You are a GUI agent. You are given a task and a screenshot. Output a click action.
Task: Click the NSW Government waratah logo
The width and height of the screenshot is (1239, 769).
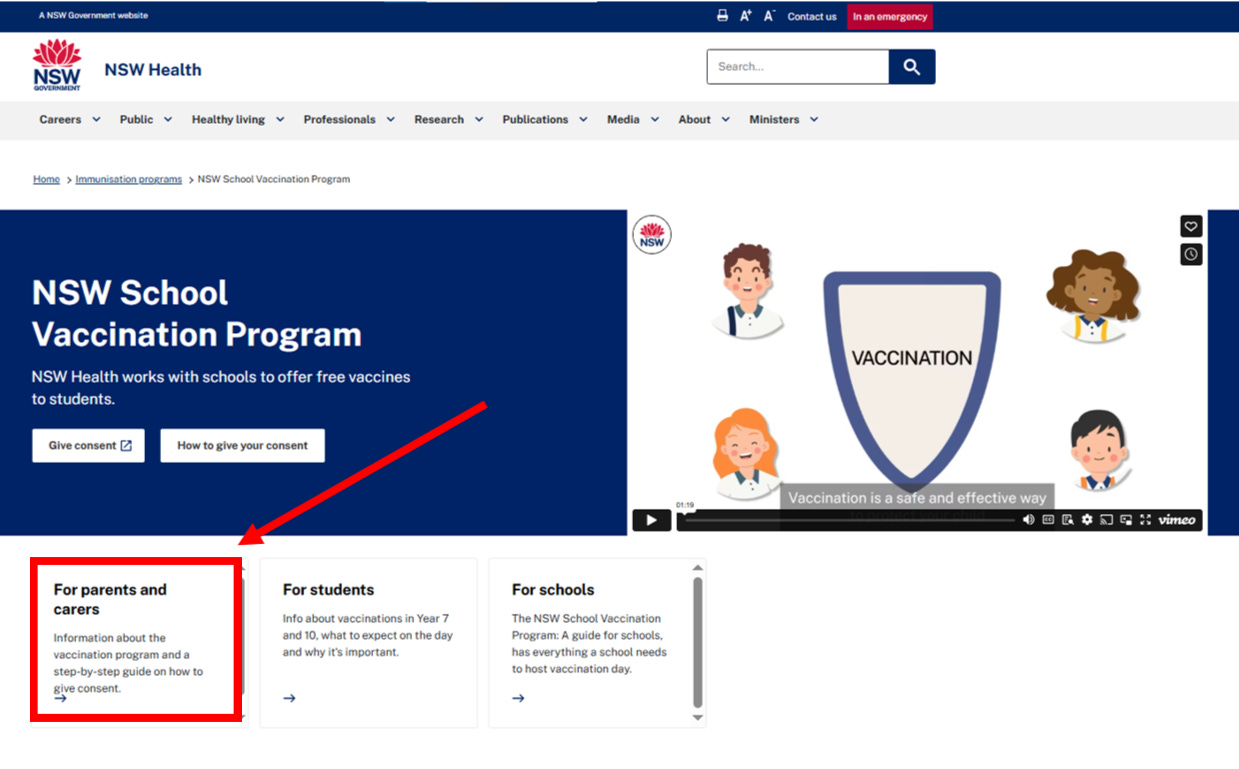(57, 66)
